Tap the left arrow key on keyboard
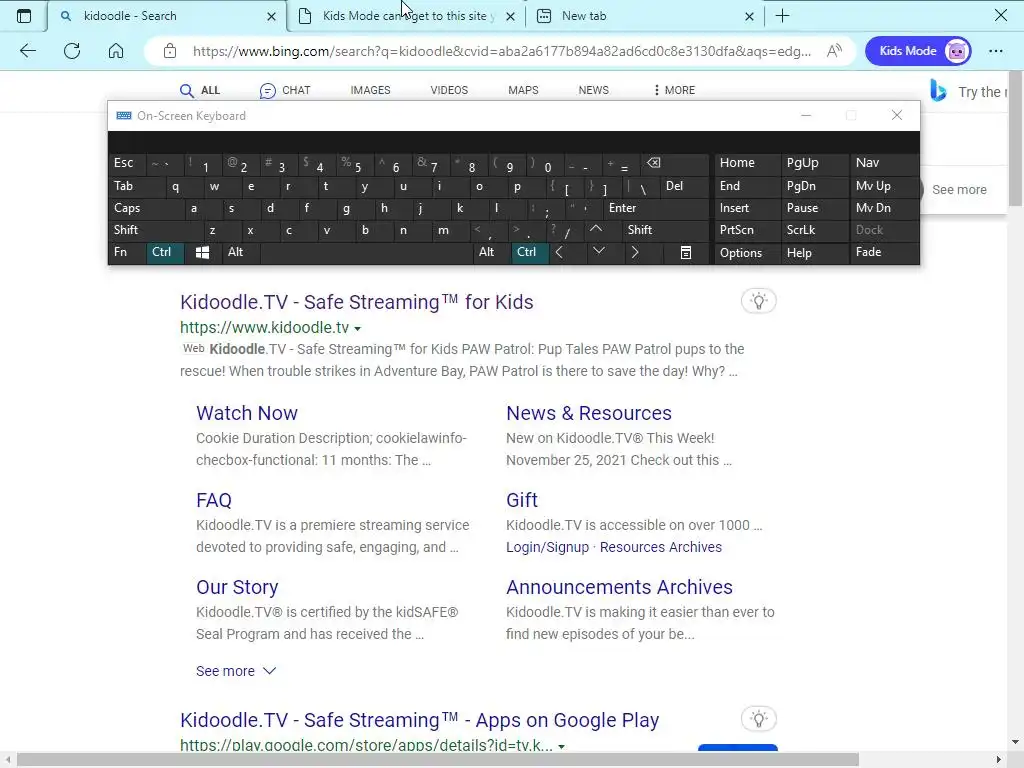Image resolution: width=1024 pixels, height=768 pixels. [x=559, y=252]
